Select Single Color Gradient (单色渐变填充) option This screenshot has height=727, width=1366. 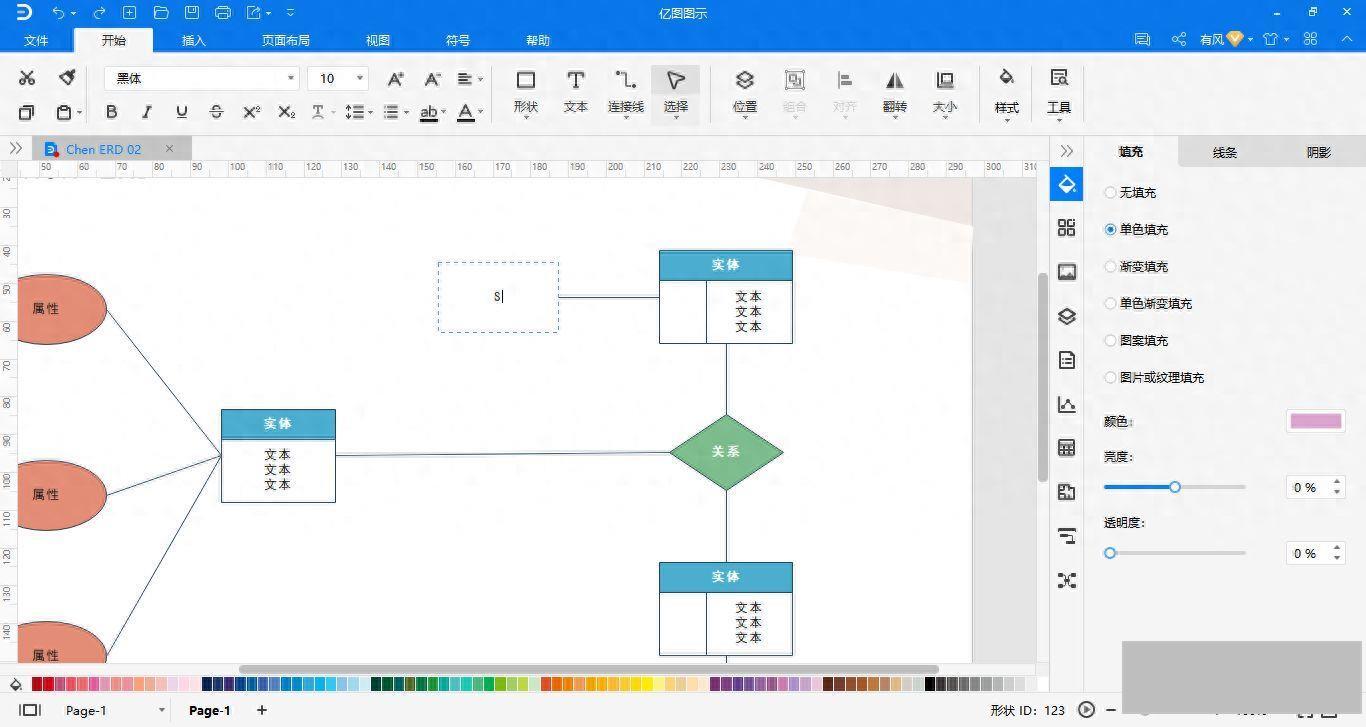tap(1148, 303)
